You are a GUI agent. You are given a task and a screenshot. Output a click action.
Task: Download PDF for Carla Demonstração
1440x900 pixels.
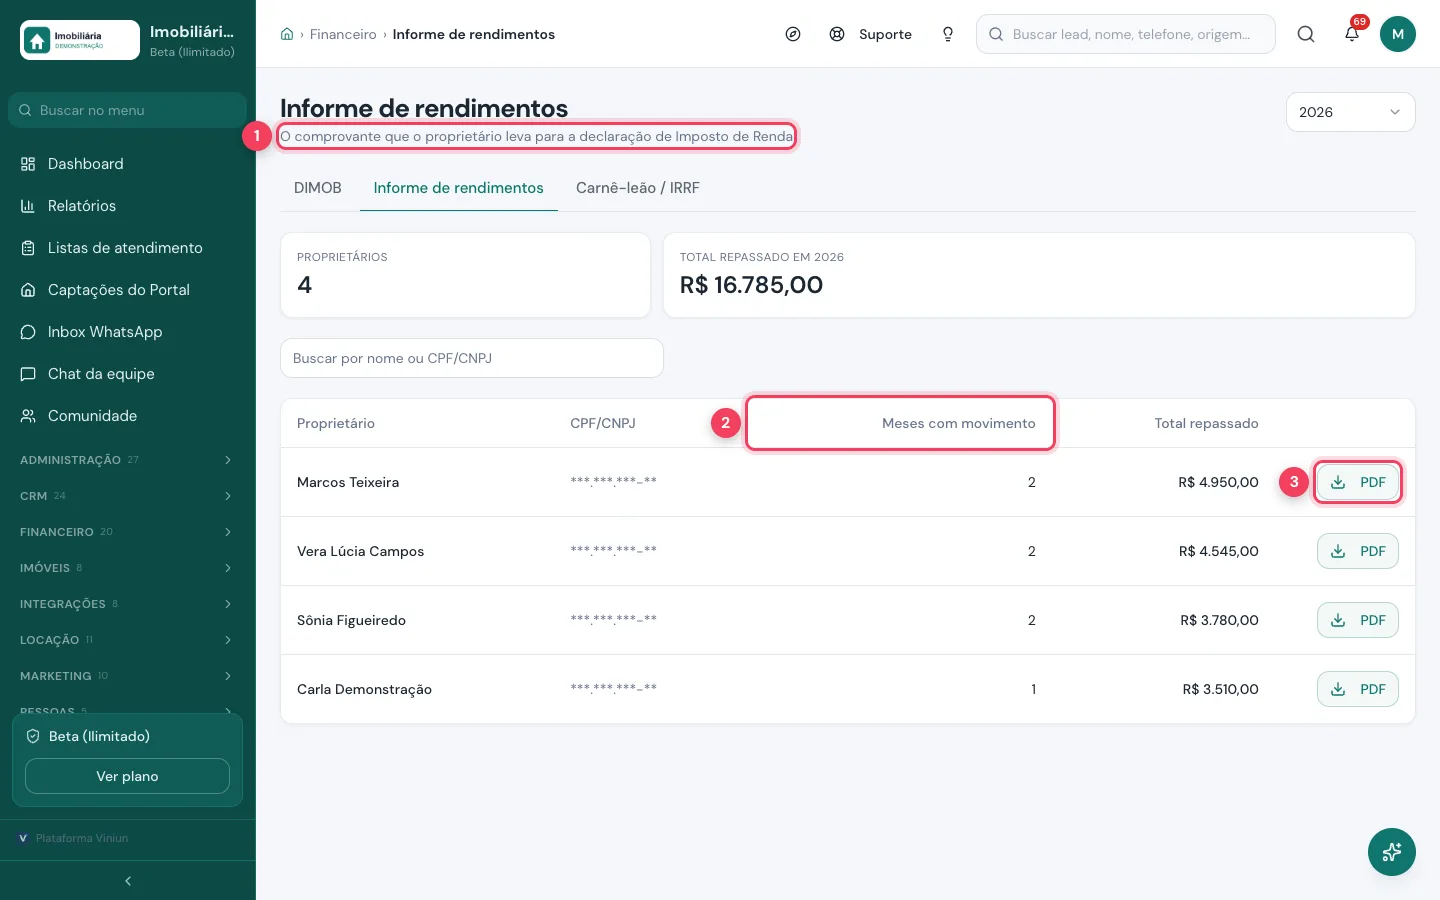[x=1358, y=689]
